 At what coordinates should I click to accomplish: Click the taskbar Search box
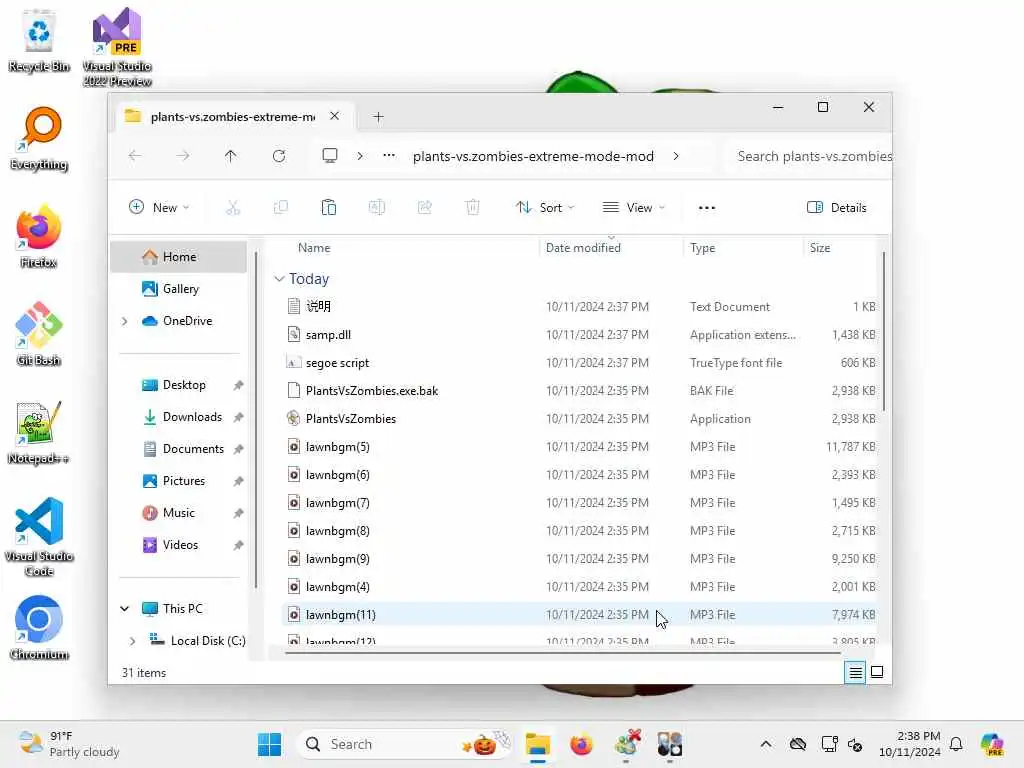(406, 744)
